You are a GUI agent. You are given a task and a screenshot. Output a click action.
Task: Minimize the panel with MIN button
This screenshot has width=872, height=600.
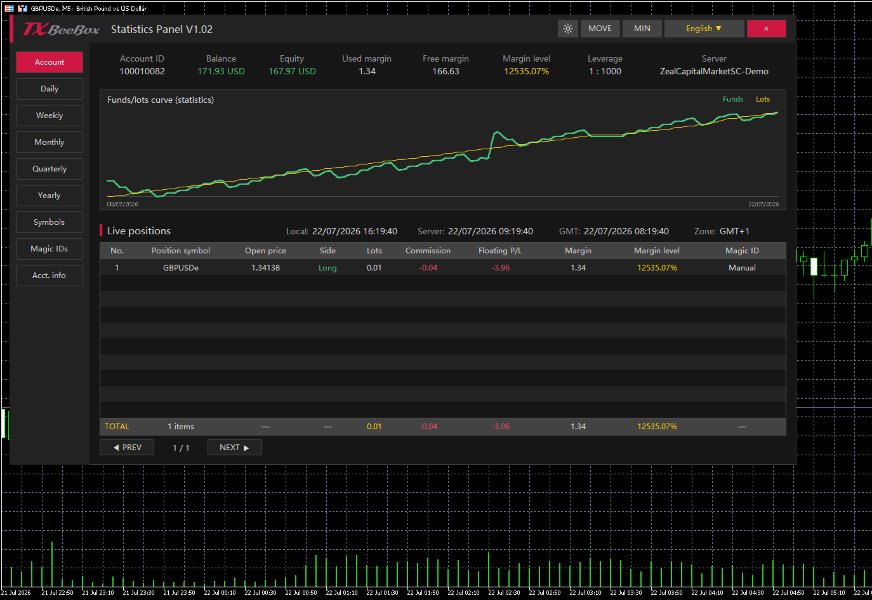pos(642,28)
